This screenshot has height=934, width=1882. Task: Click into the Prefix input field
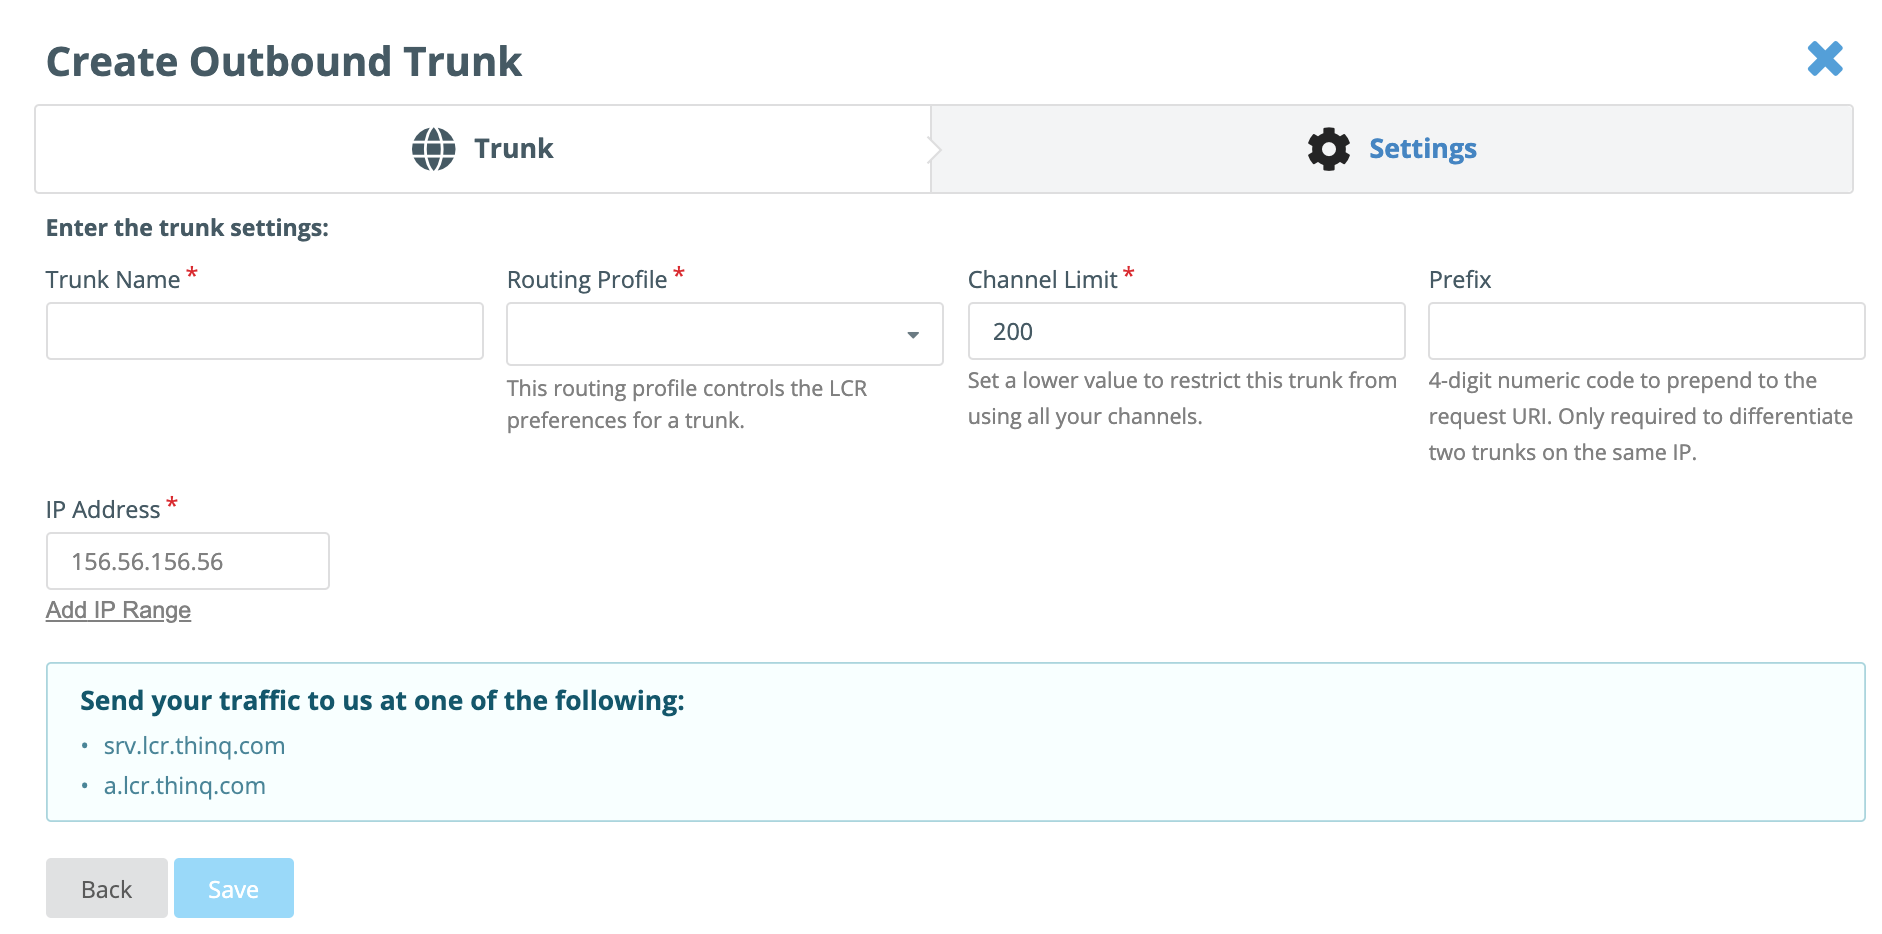[1646, 331]
